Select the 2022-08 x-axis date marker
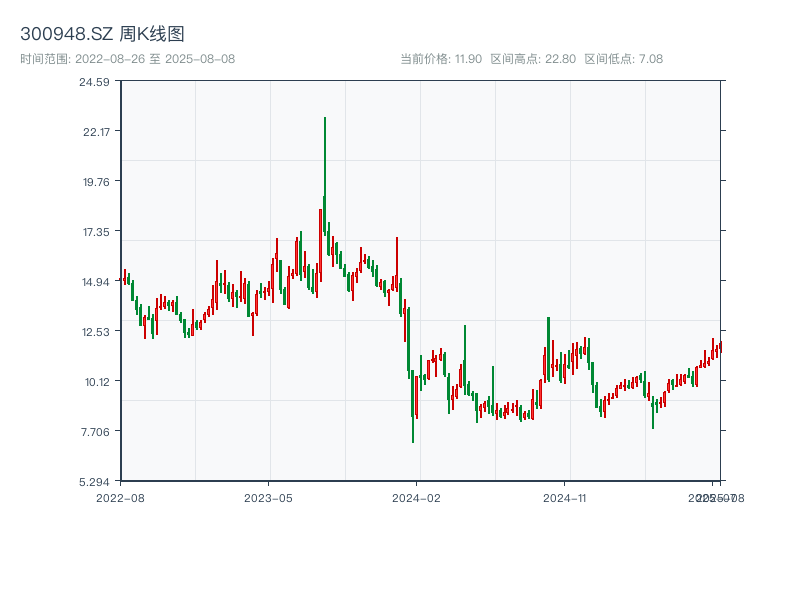The width and height of the screenshot is (800, 600). point(120,497)
